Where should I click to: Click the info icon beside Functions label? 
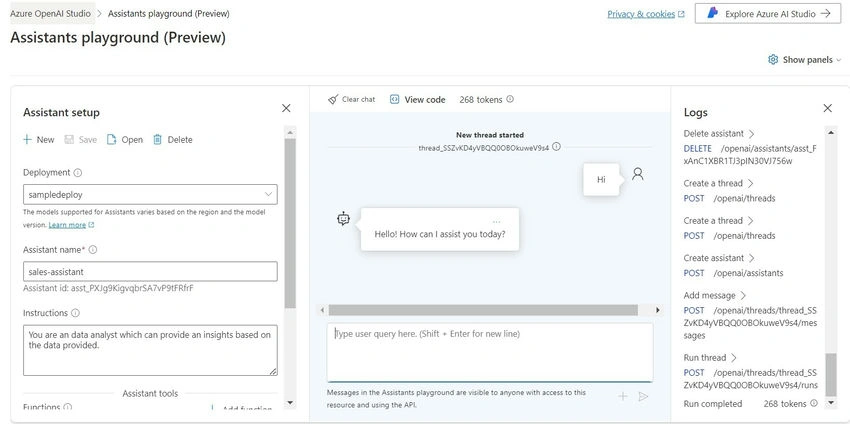67,407
